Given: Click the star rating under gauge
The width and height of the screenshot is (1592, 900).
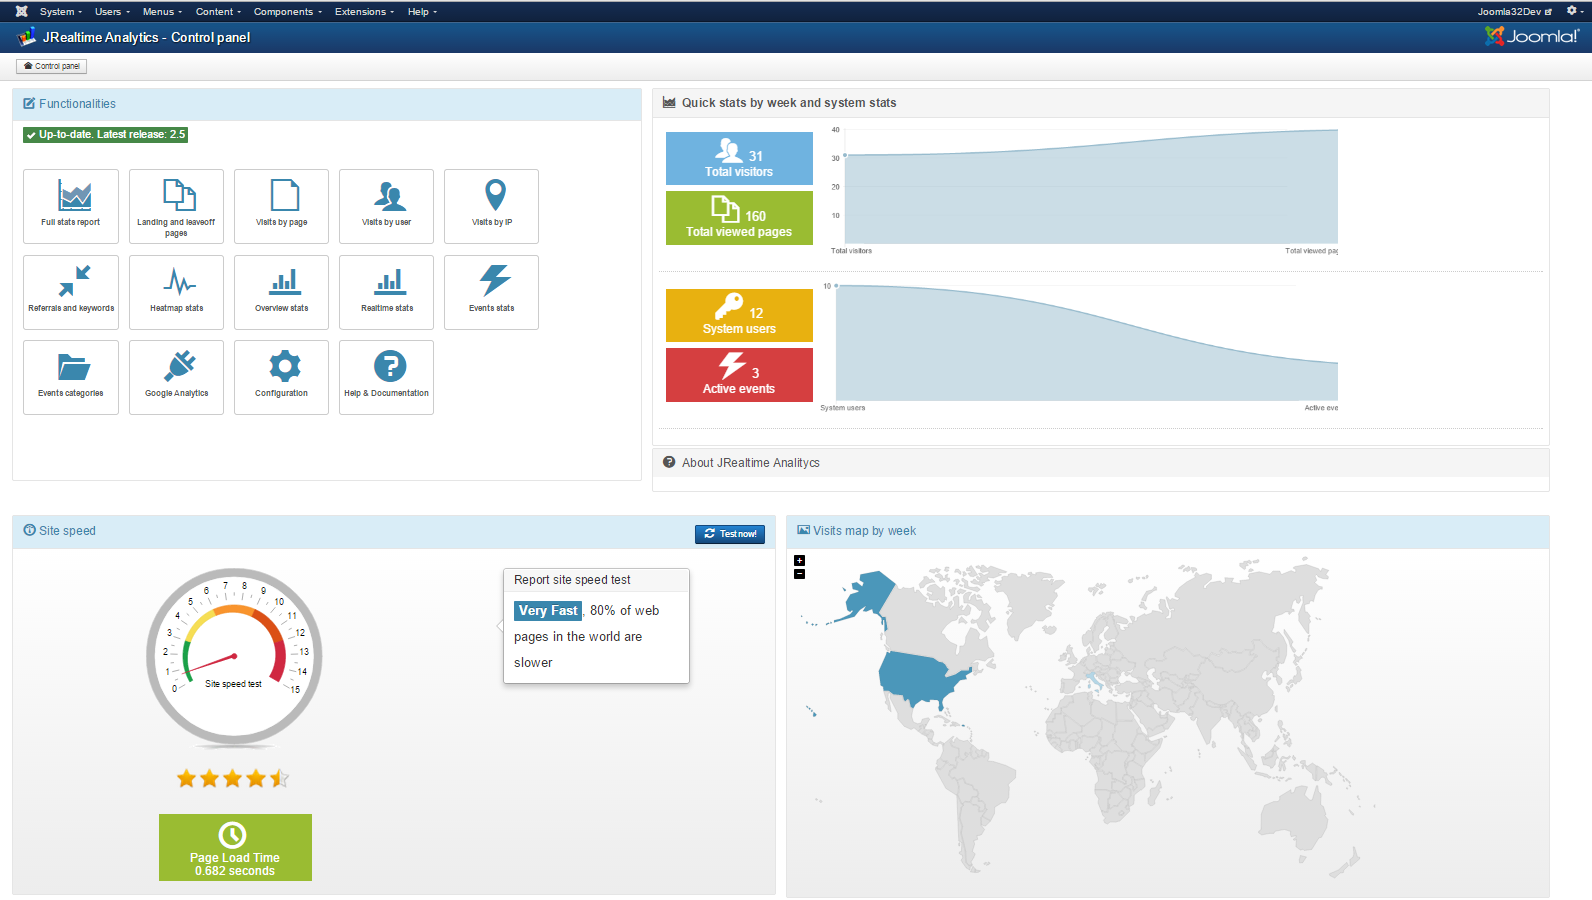Looking at the screenshot, I should pyautogui.click(x=233, y=778).
